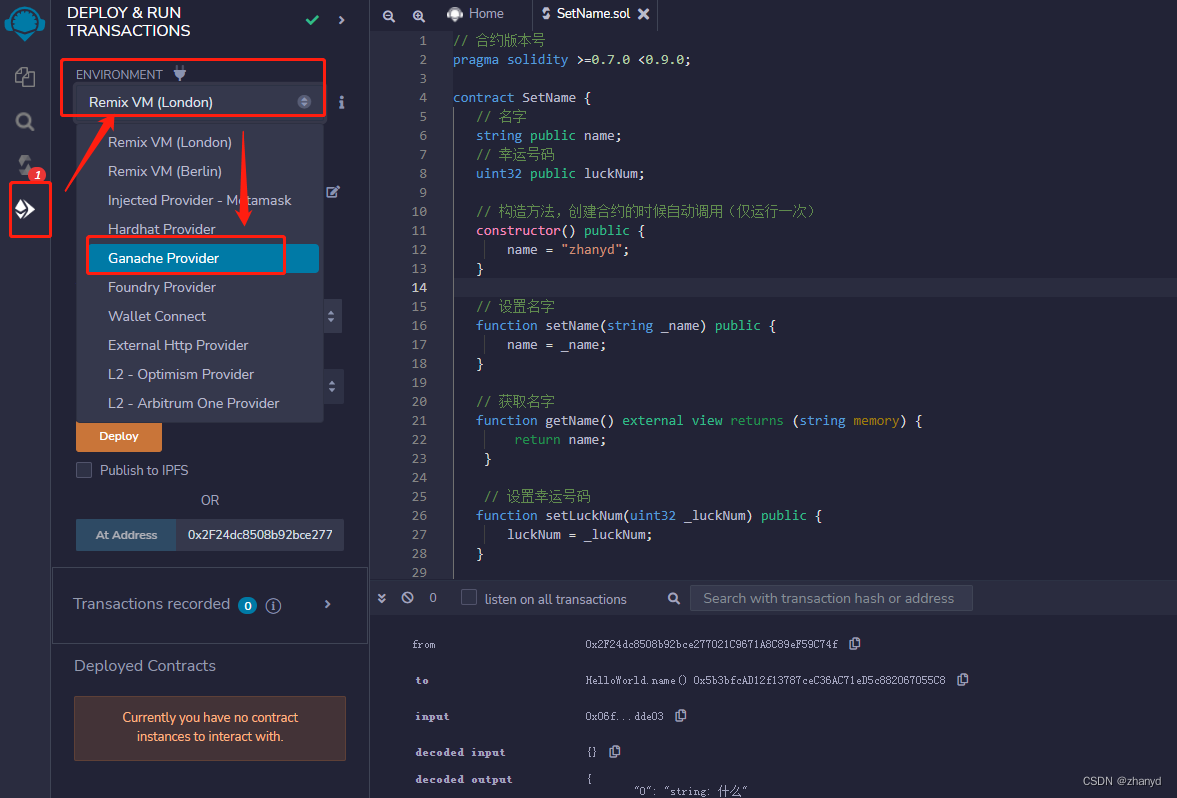Click the 'contract SetName {' code line
This screenshot has width=1177, height=798.
(522, 98)
